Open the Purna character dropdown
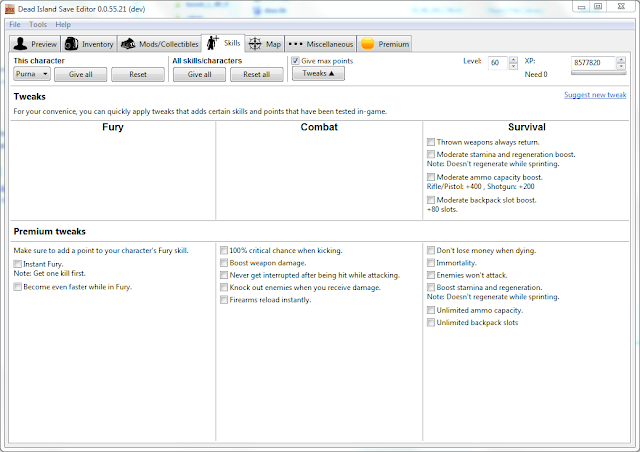 [x=31, y=75]
